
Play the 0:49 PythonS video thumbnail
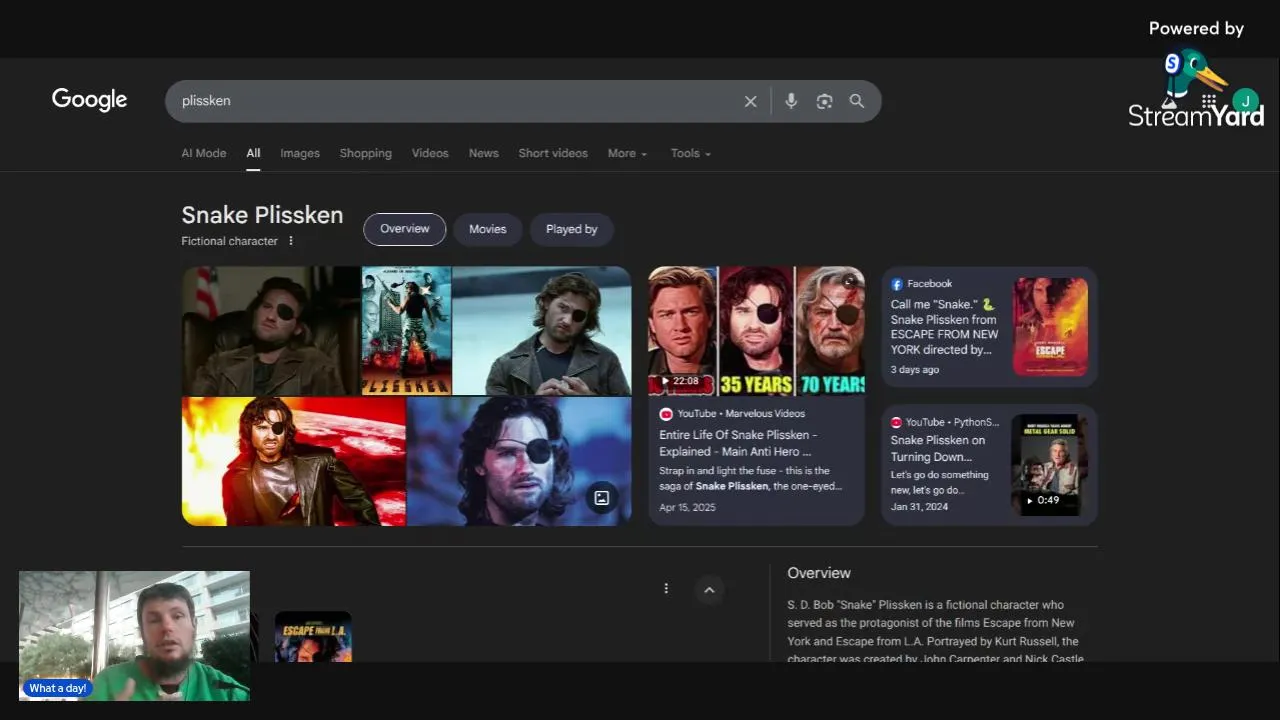coord(1049,465)
